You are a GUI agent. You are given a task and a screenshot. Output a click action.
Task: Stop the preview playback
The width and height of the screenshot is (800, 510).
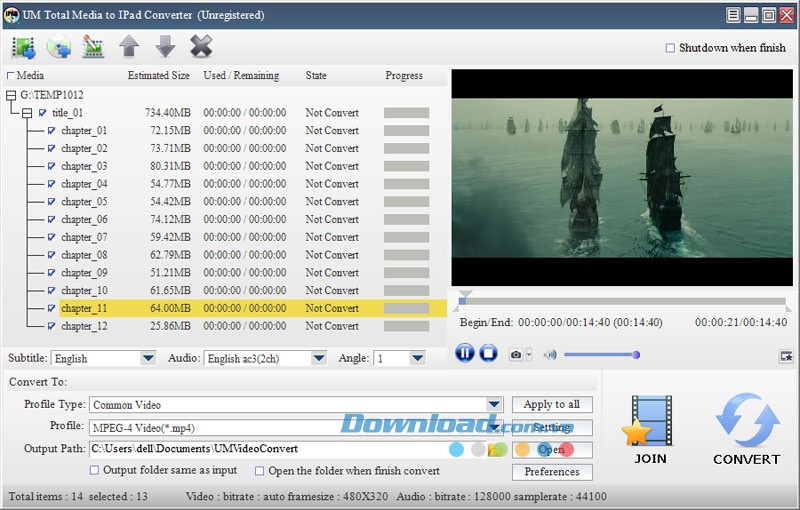488,353
